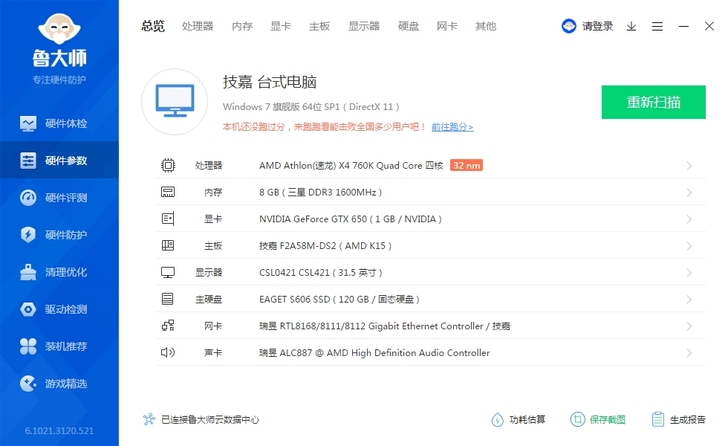This screenshot has height=446, width=728.
Task: Click the 处理器 CPU chip icon
Action: click(168, 165)
